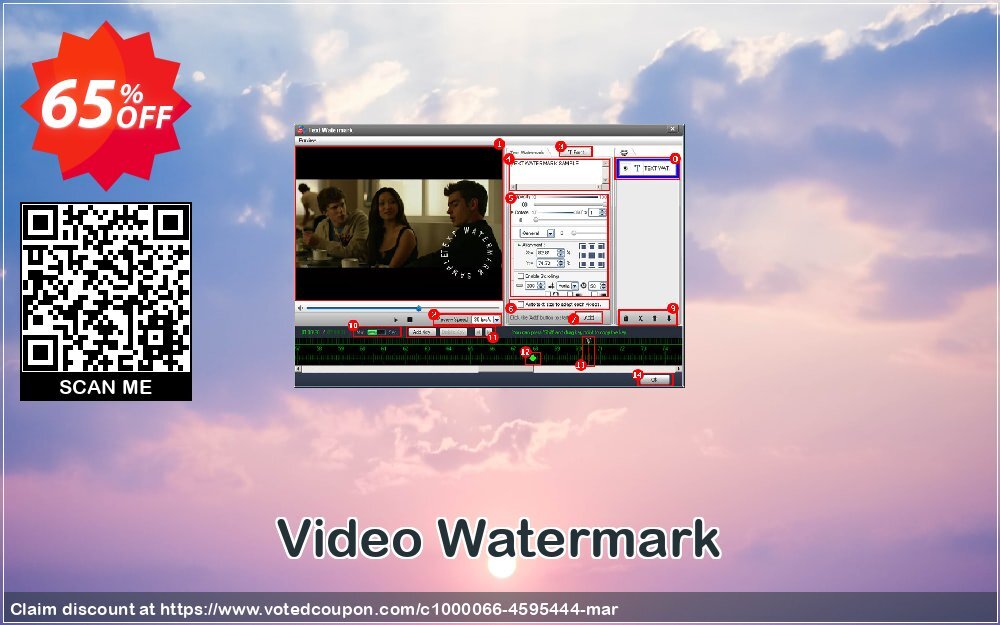
Task: Align watermark to center
Action: (592, 255)
